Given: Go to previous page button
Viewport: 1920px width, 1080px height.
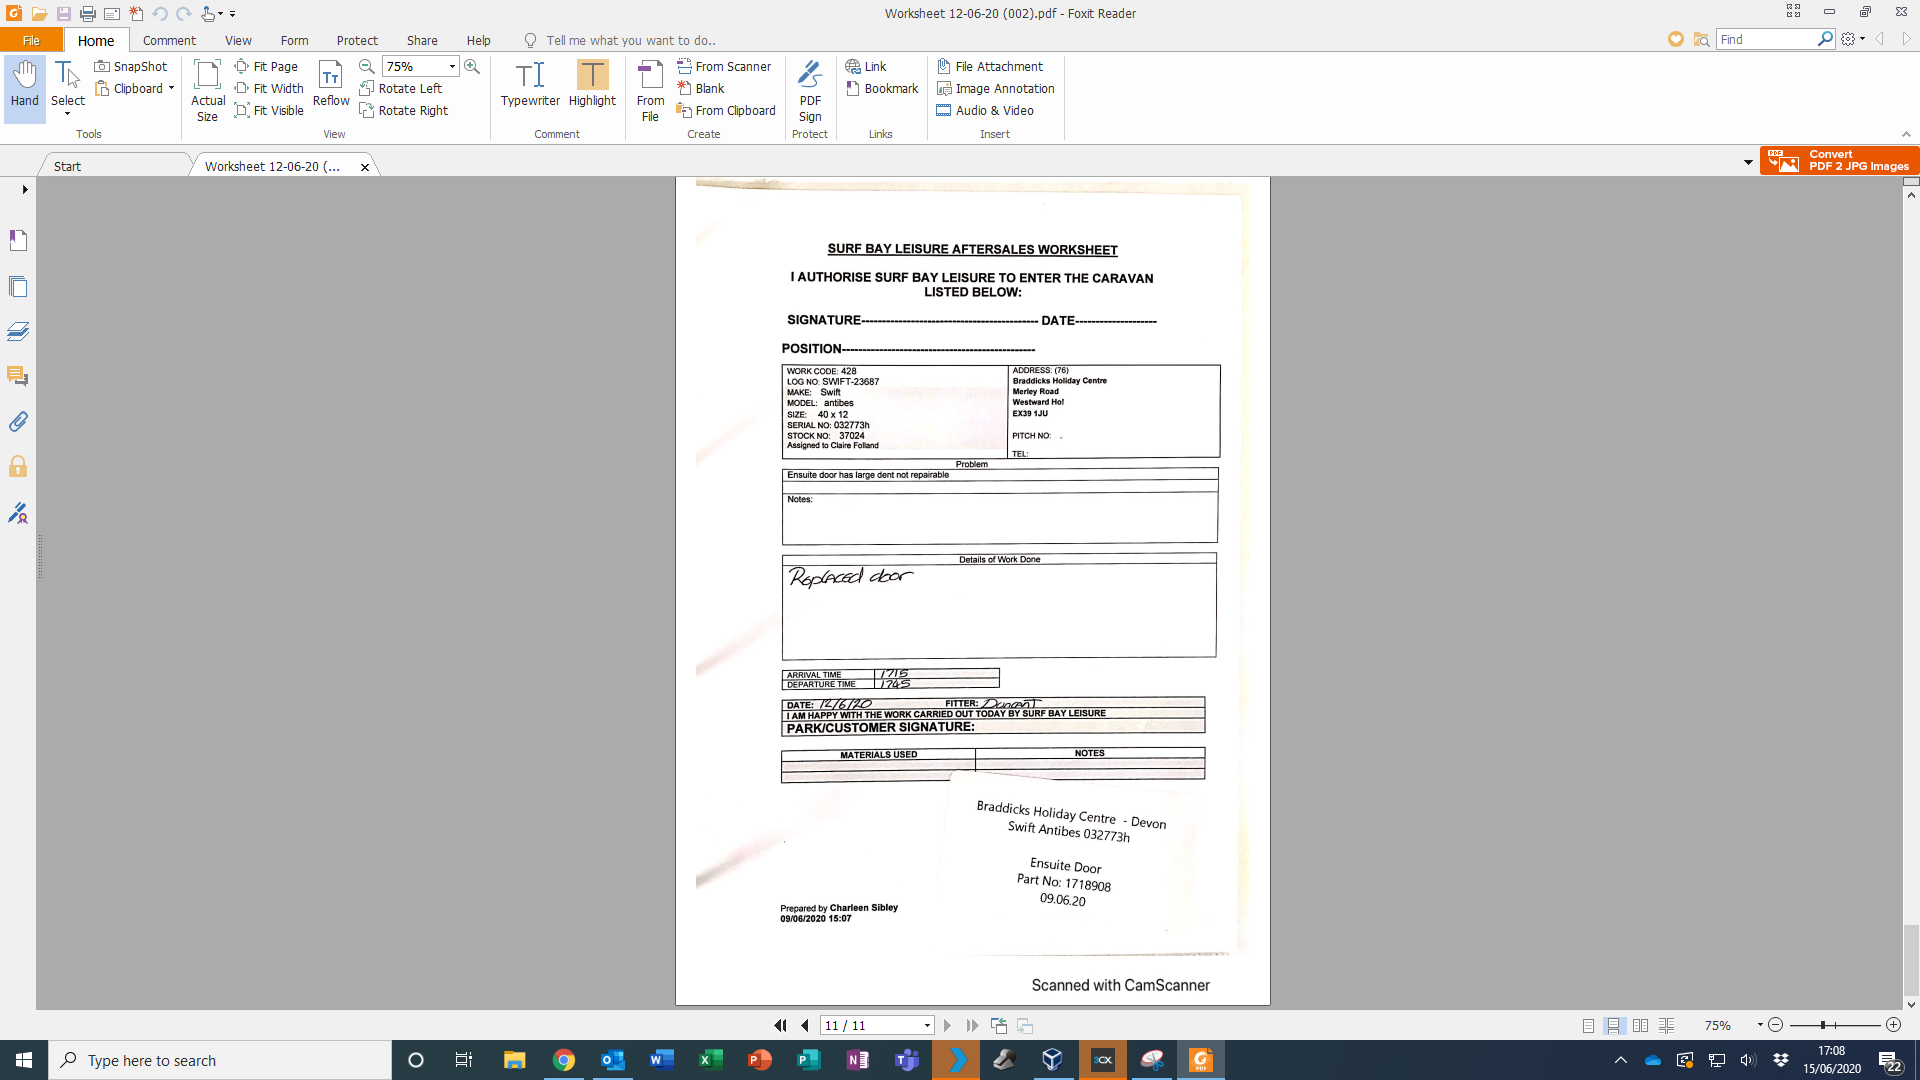Looking at the screenshot, I should pos(805,1025).
